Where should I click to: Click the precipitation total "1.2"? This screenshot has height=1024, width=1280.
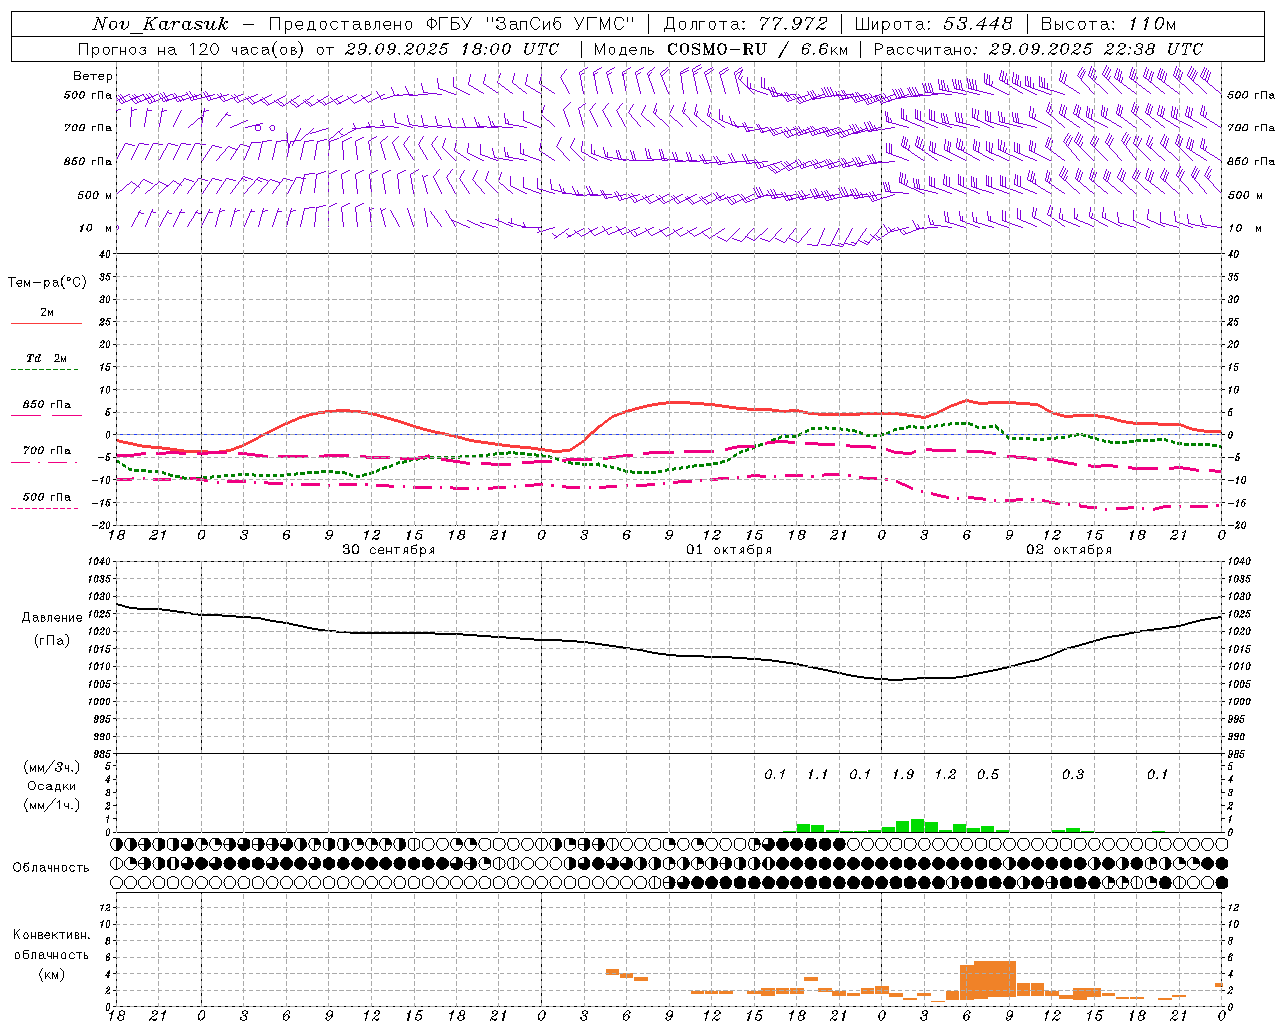click(945, 775)
